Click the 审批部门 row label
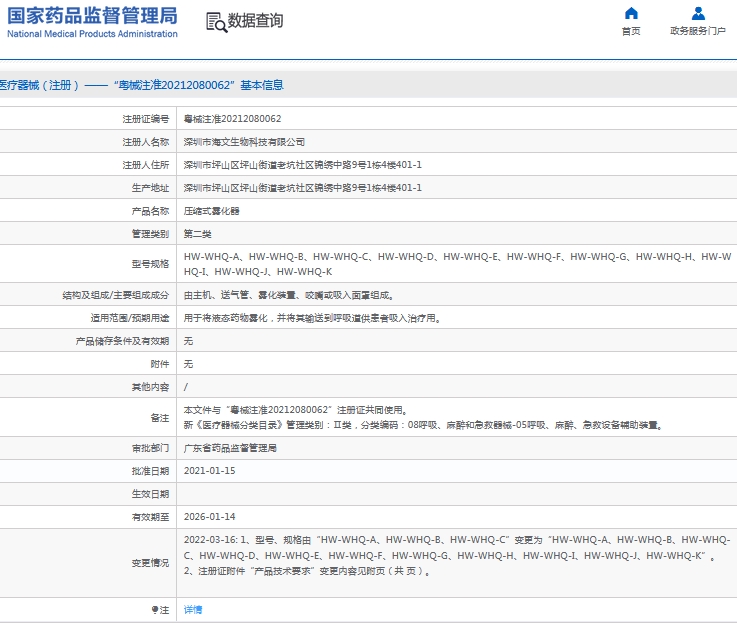Screen dimensions: 737x623 tap(150, 448)
